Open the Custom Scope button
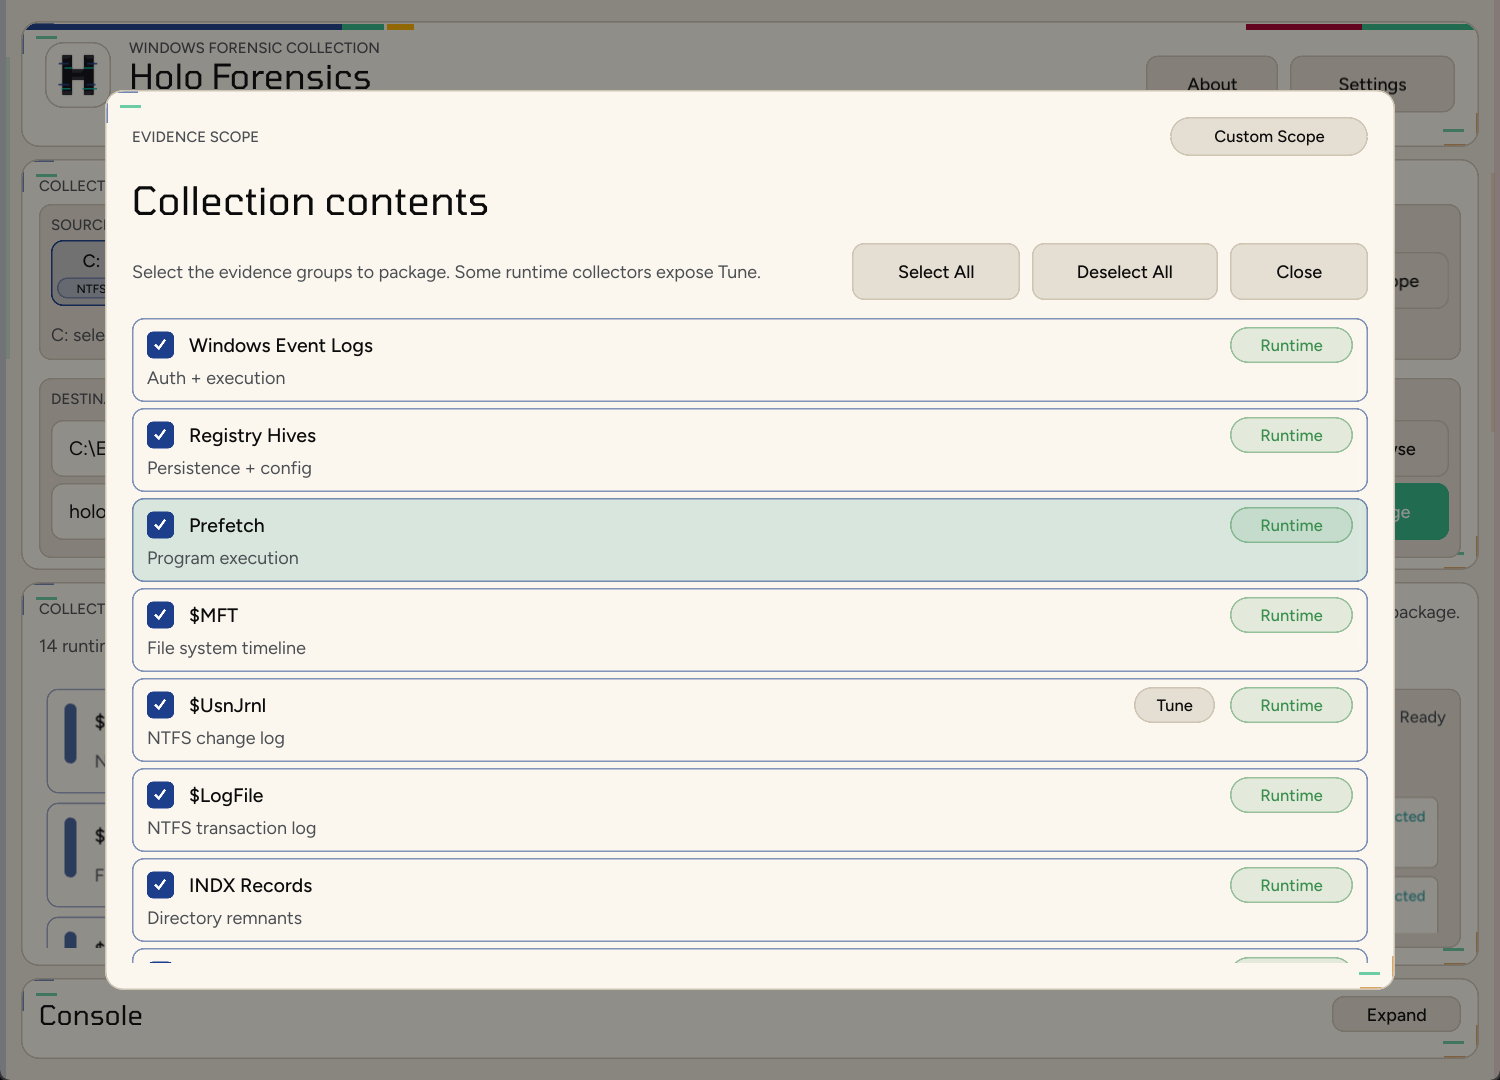The height and width of the screenshot is (1080, 1500). tap(1269, 136)
